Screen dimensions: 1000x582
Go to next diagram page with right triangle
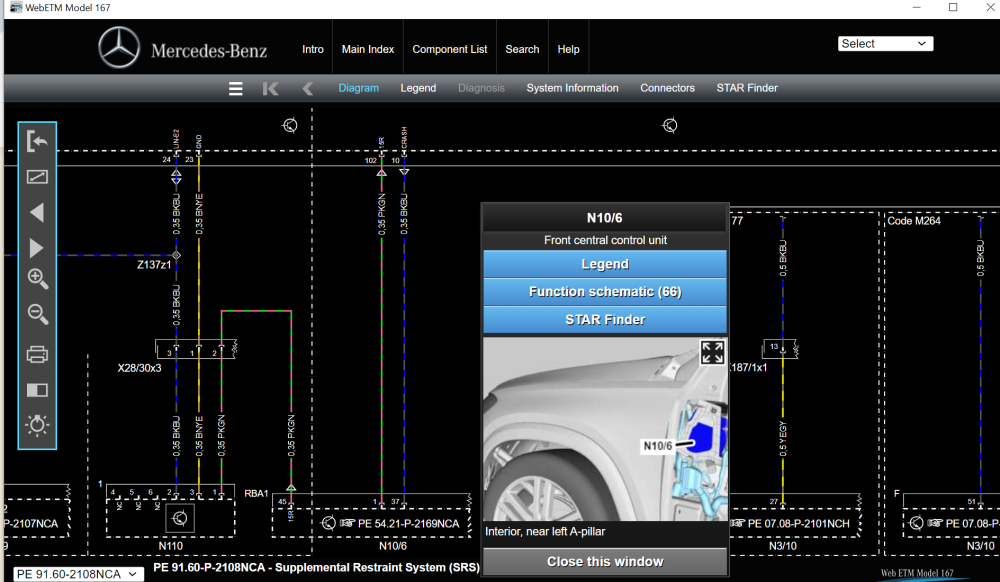[x=37, y=248]
